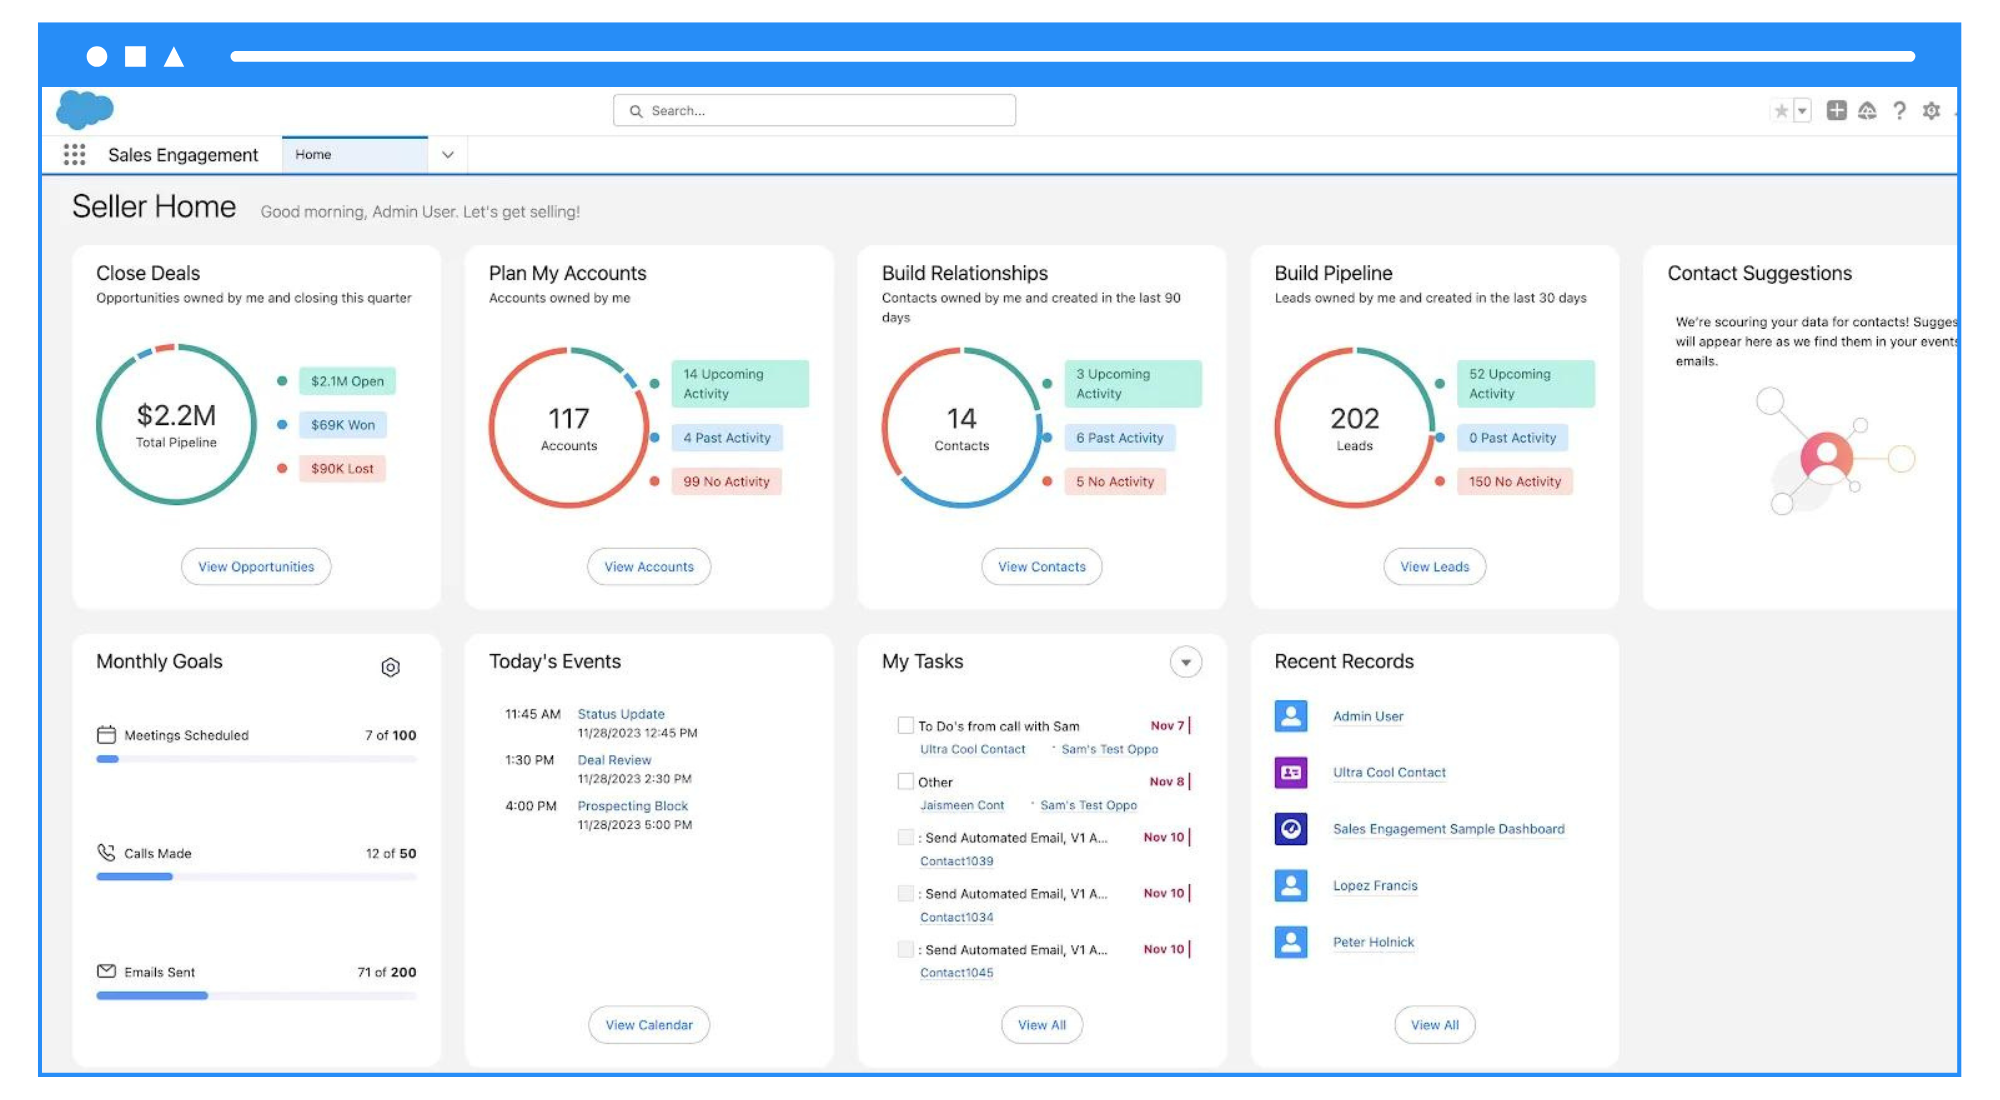
Task: Expand the My Tasks filter dropdown
Action: pyautogui.click(x=1186, y=662)
